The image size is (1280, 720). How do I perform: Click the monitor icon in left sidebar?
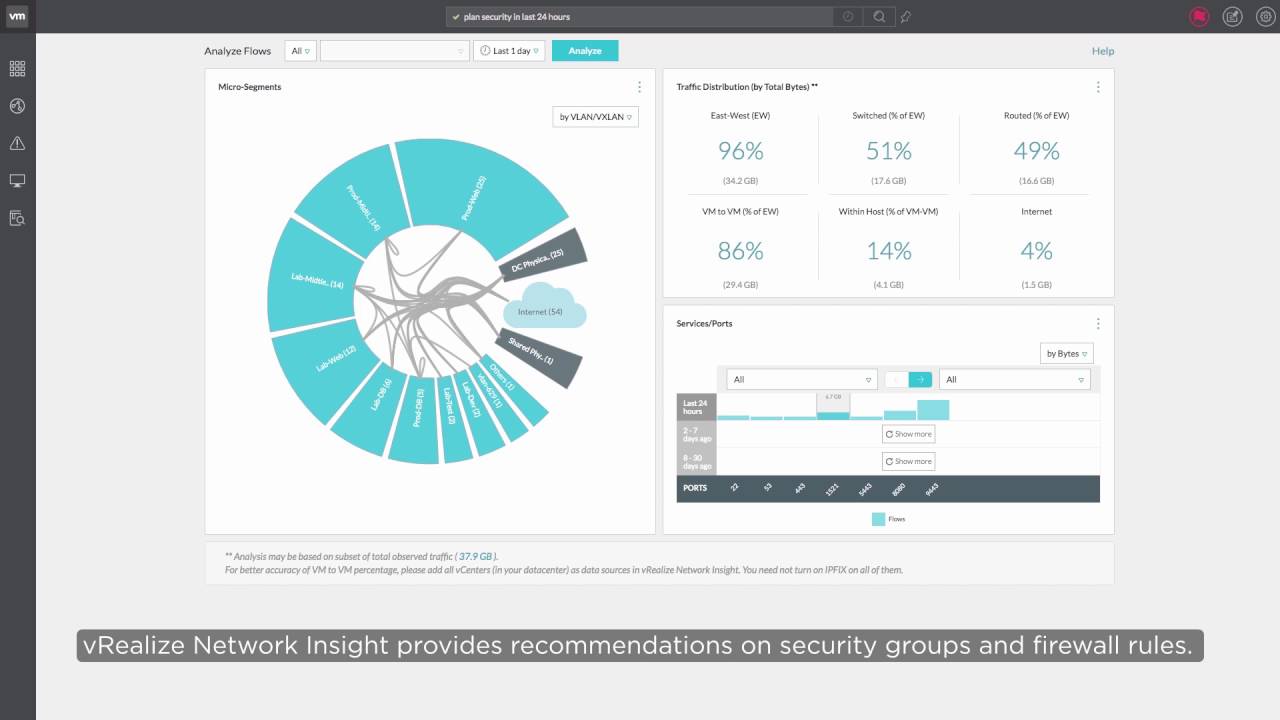[17, 180]
